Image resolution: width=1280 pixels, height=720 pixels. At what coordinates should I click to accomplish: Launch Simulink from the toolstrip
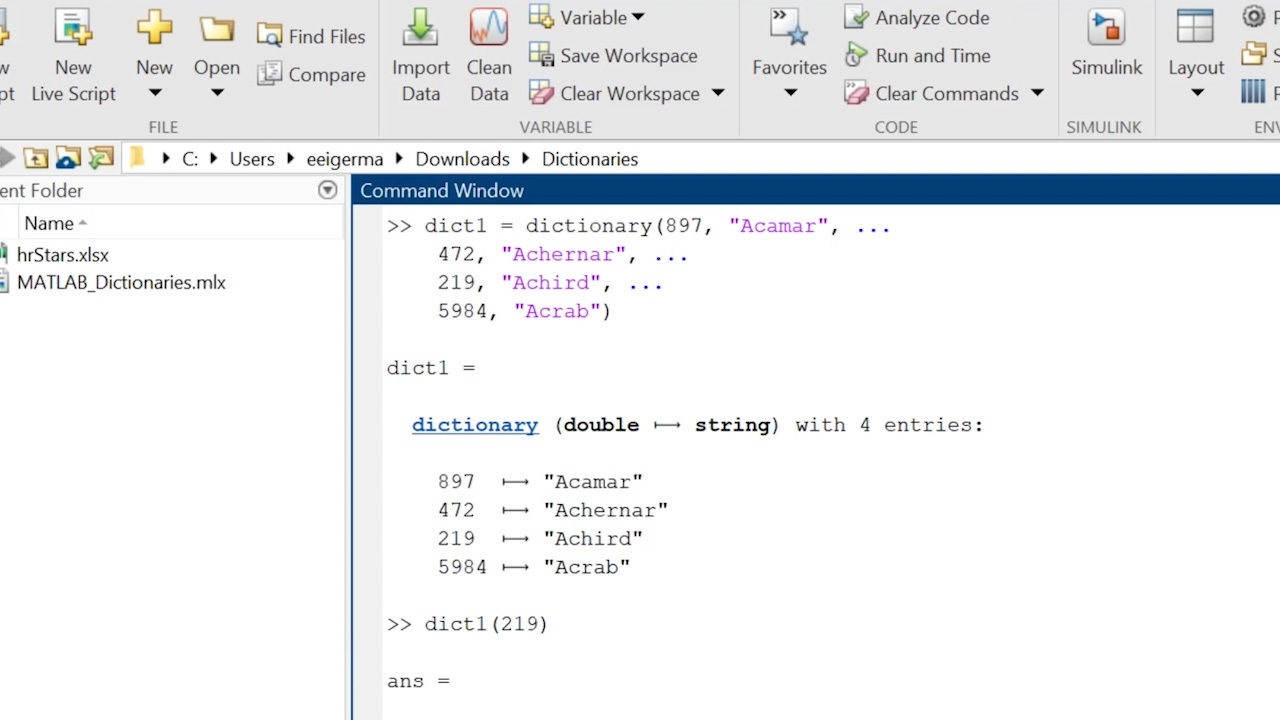click(1106, 30)
